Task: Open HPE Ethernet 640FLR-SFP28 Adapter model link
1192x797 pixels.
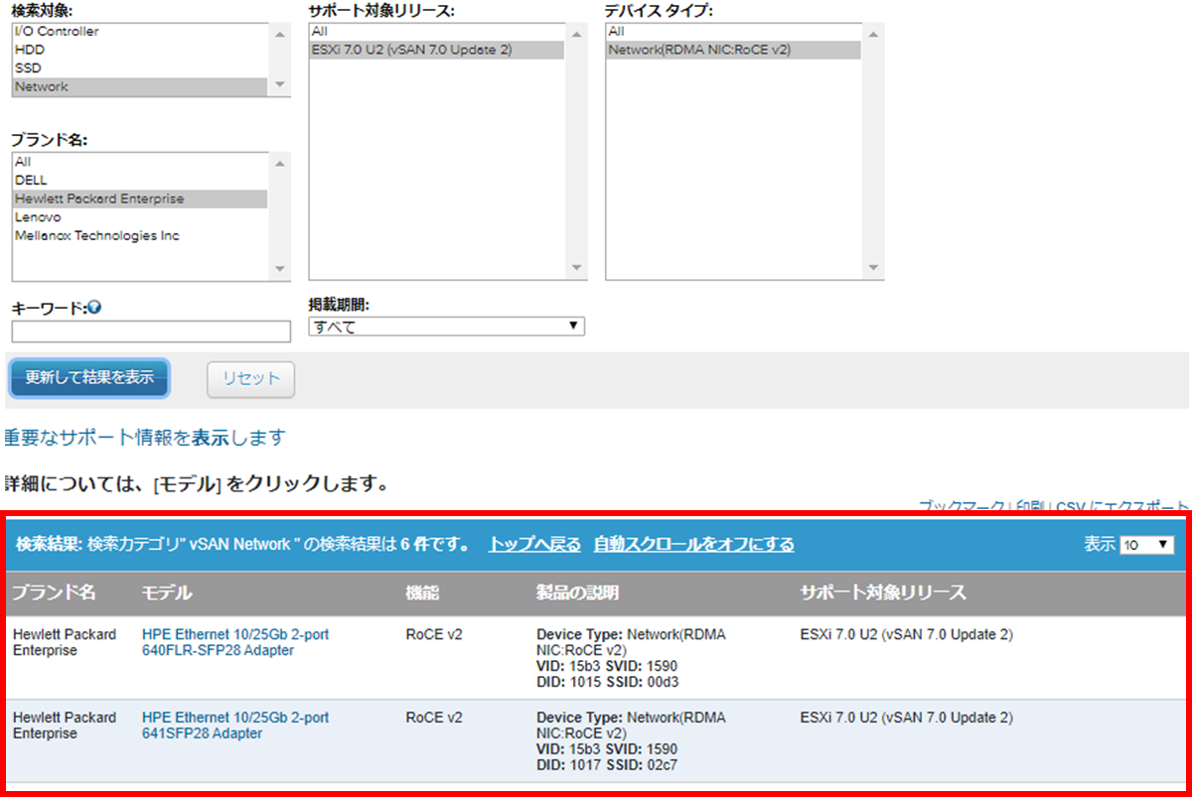Action: pyautogui.click(x=235, y=642)
